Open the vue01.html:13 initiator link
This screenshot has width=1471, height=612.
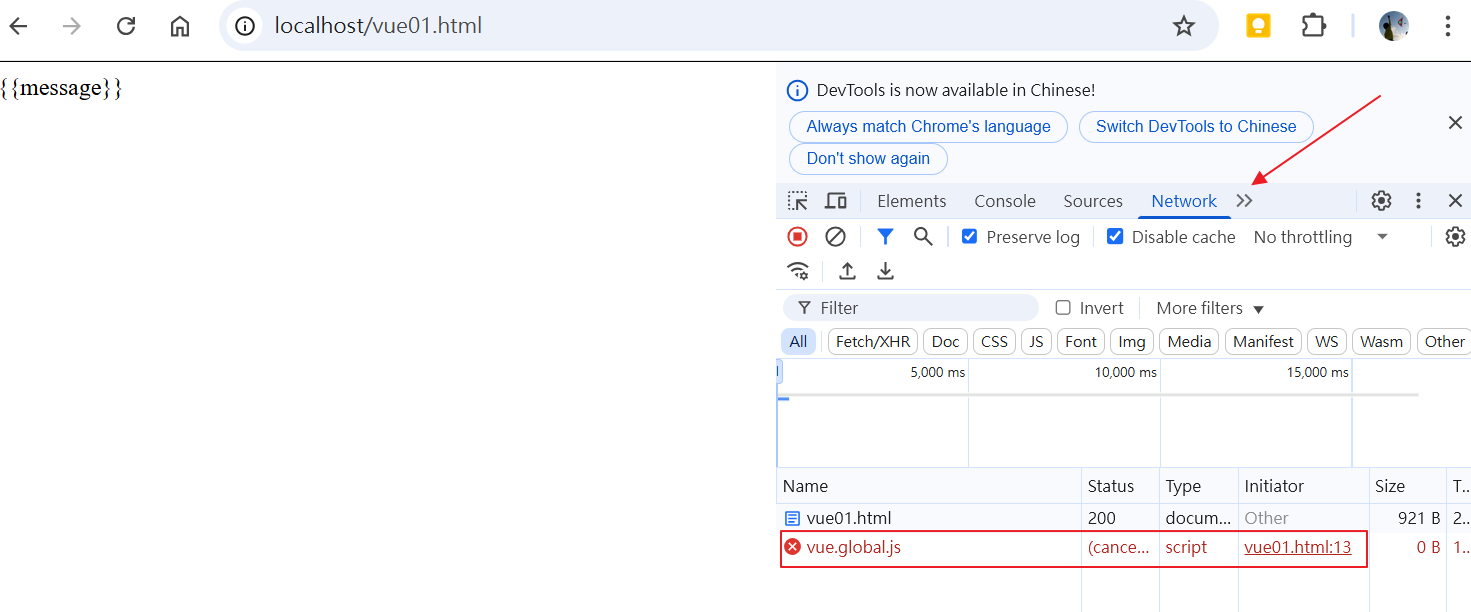(1297, 547)
